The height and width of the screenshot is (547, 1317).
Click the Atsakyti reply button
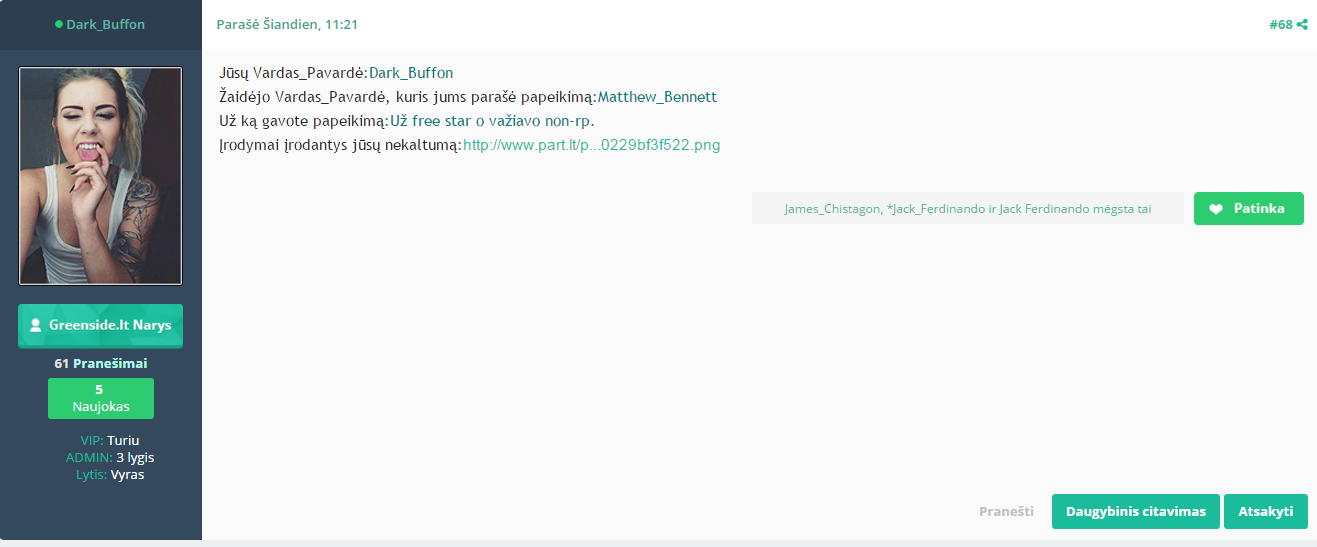[x=1266, y=511]
